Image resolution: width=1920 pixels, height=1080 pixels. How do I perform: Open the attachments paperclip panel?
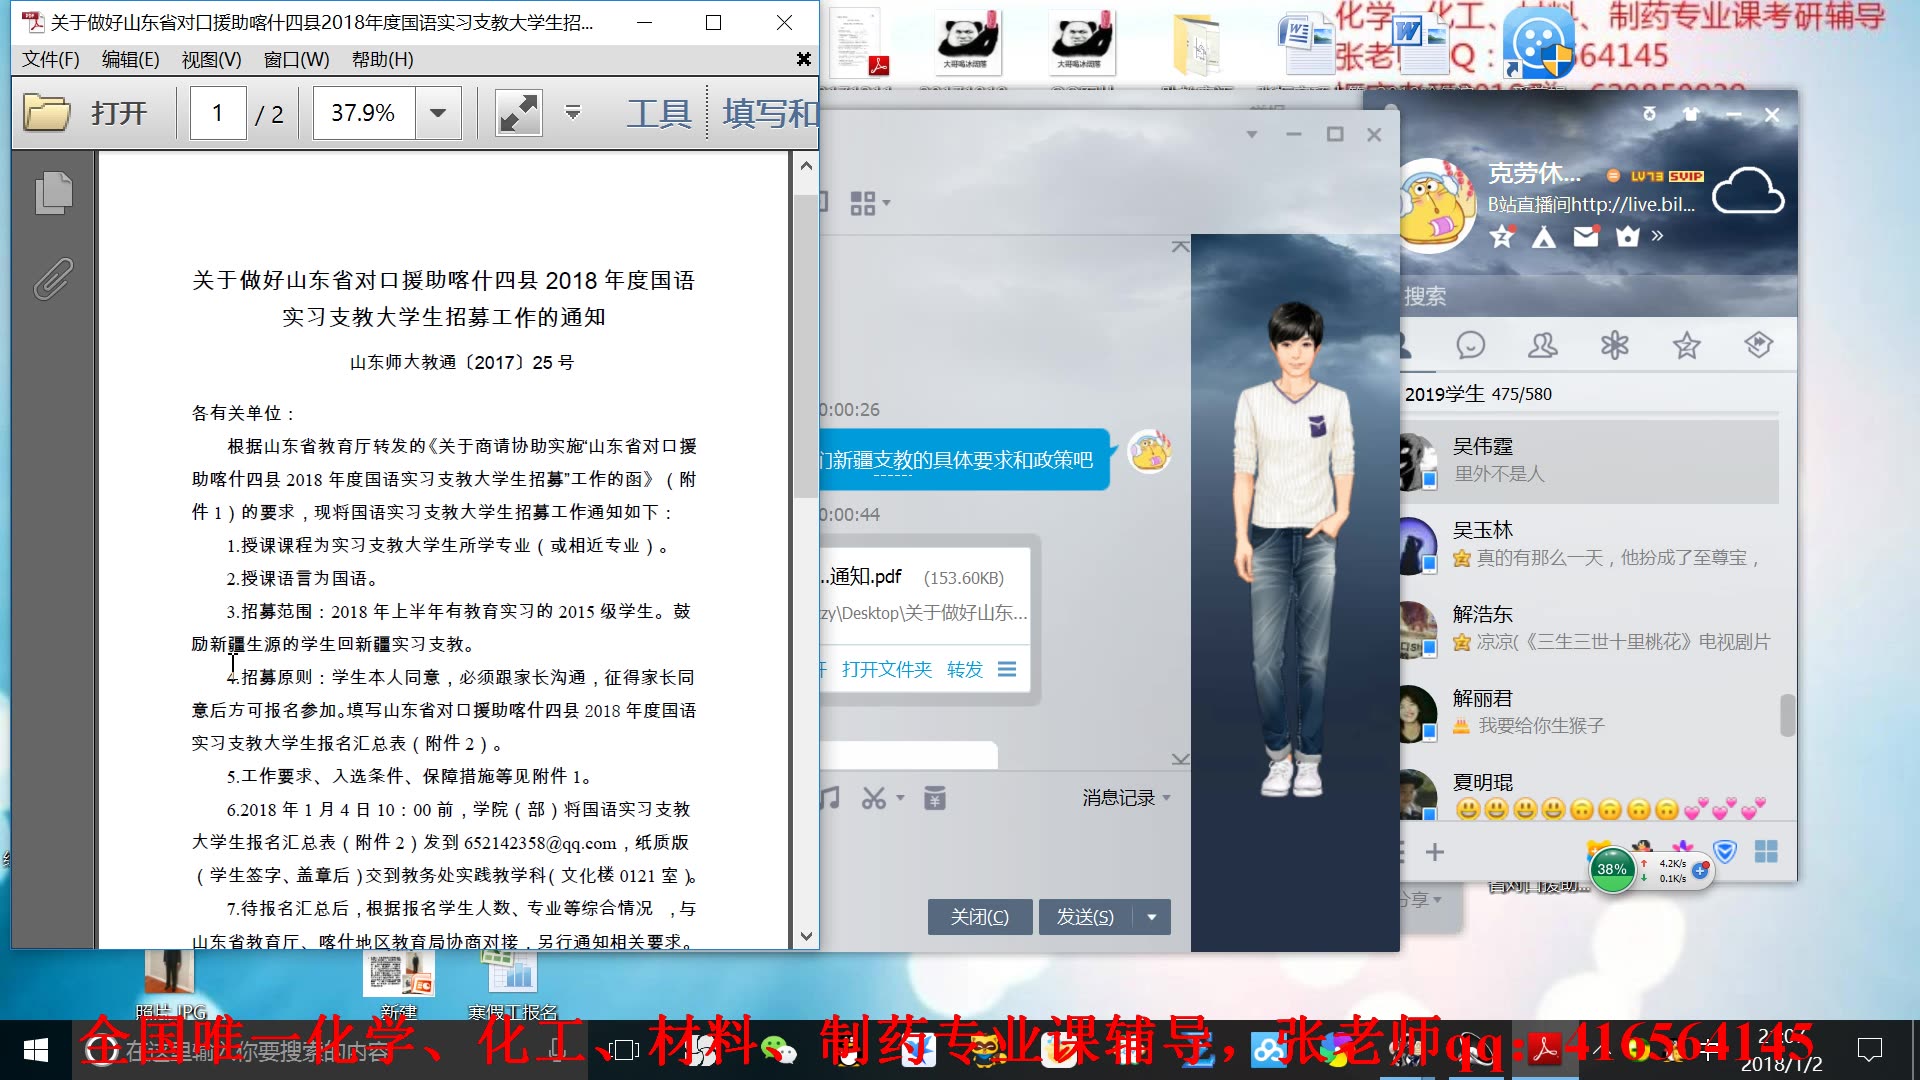53,279
